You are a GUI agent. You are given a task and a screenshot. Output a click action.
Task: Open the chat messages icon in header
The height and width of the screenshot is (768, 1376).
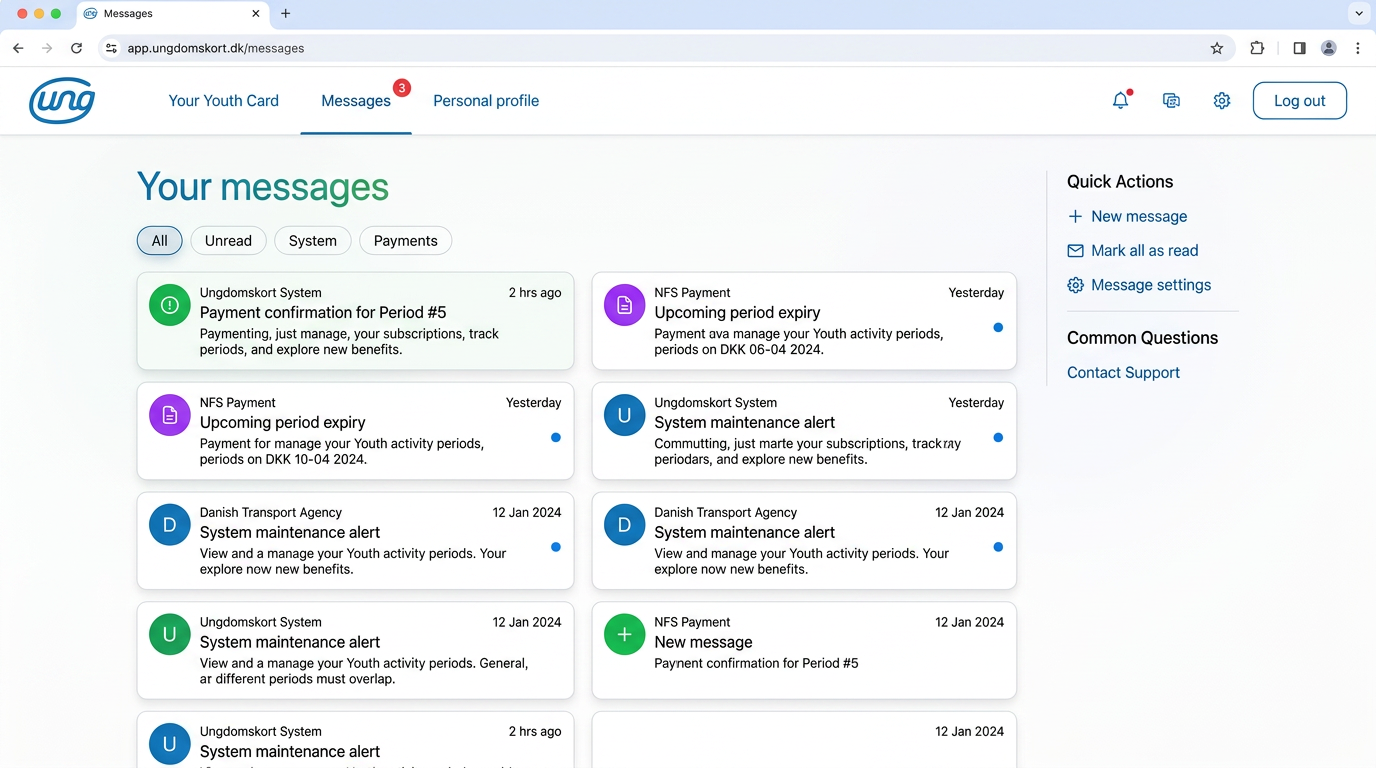pyautogui.click(x=1171, y=101)
